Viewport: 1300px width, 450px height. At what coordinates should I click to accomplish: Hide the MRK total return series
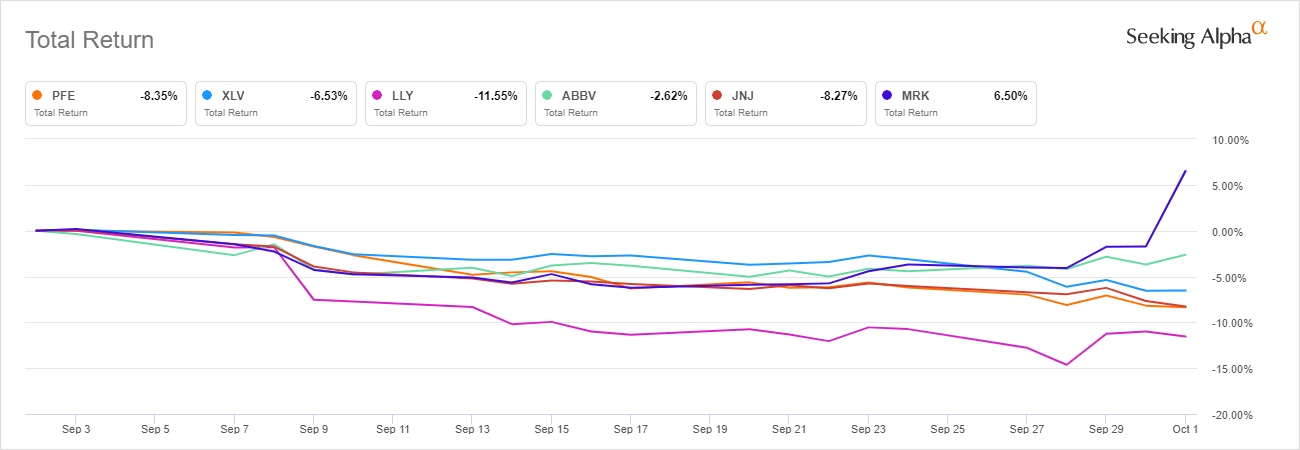(956, 102)
